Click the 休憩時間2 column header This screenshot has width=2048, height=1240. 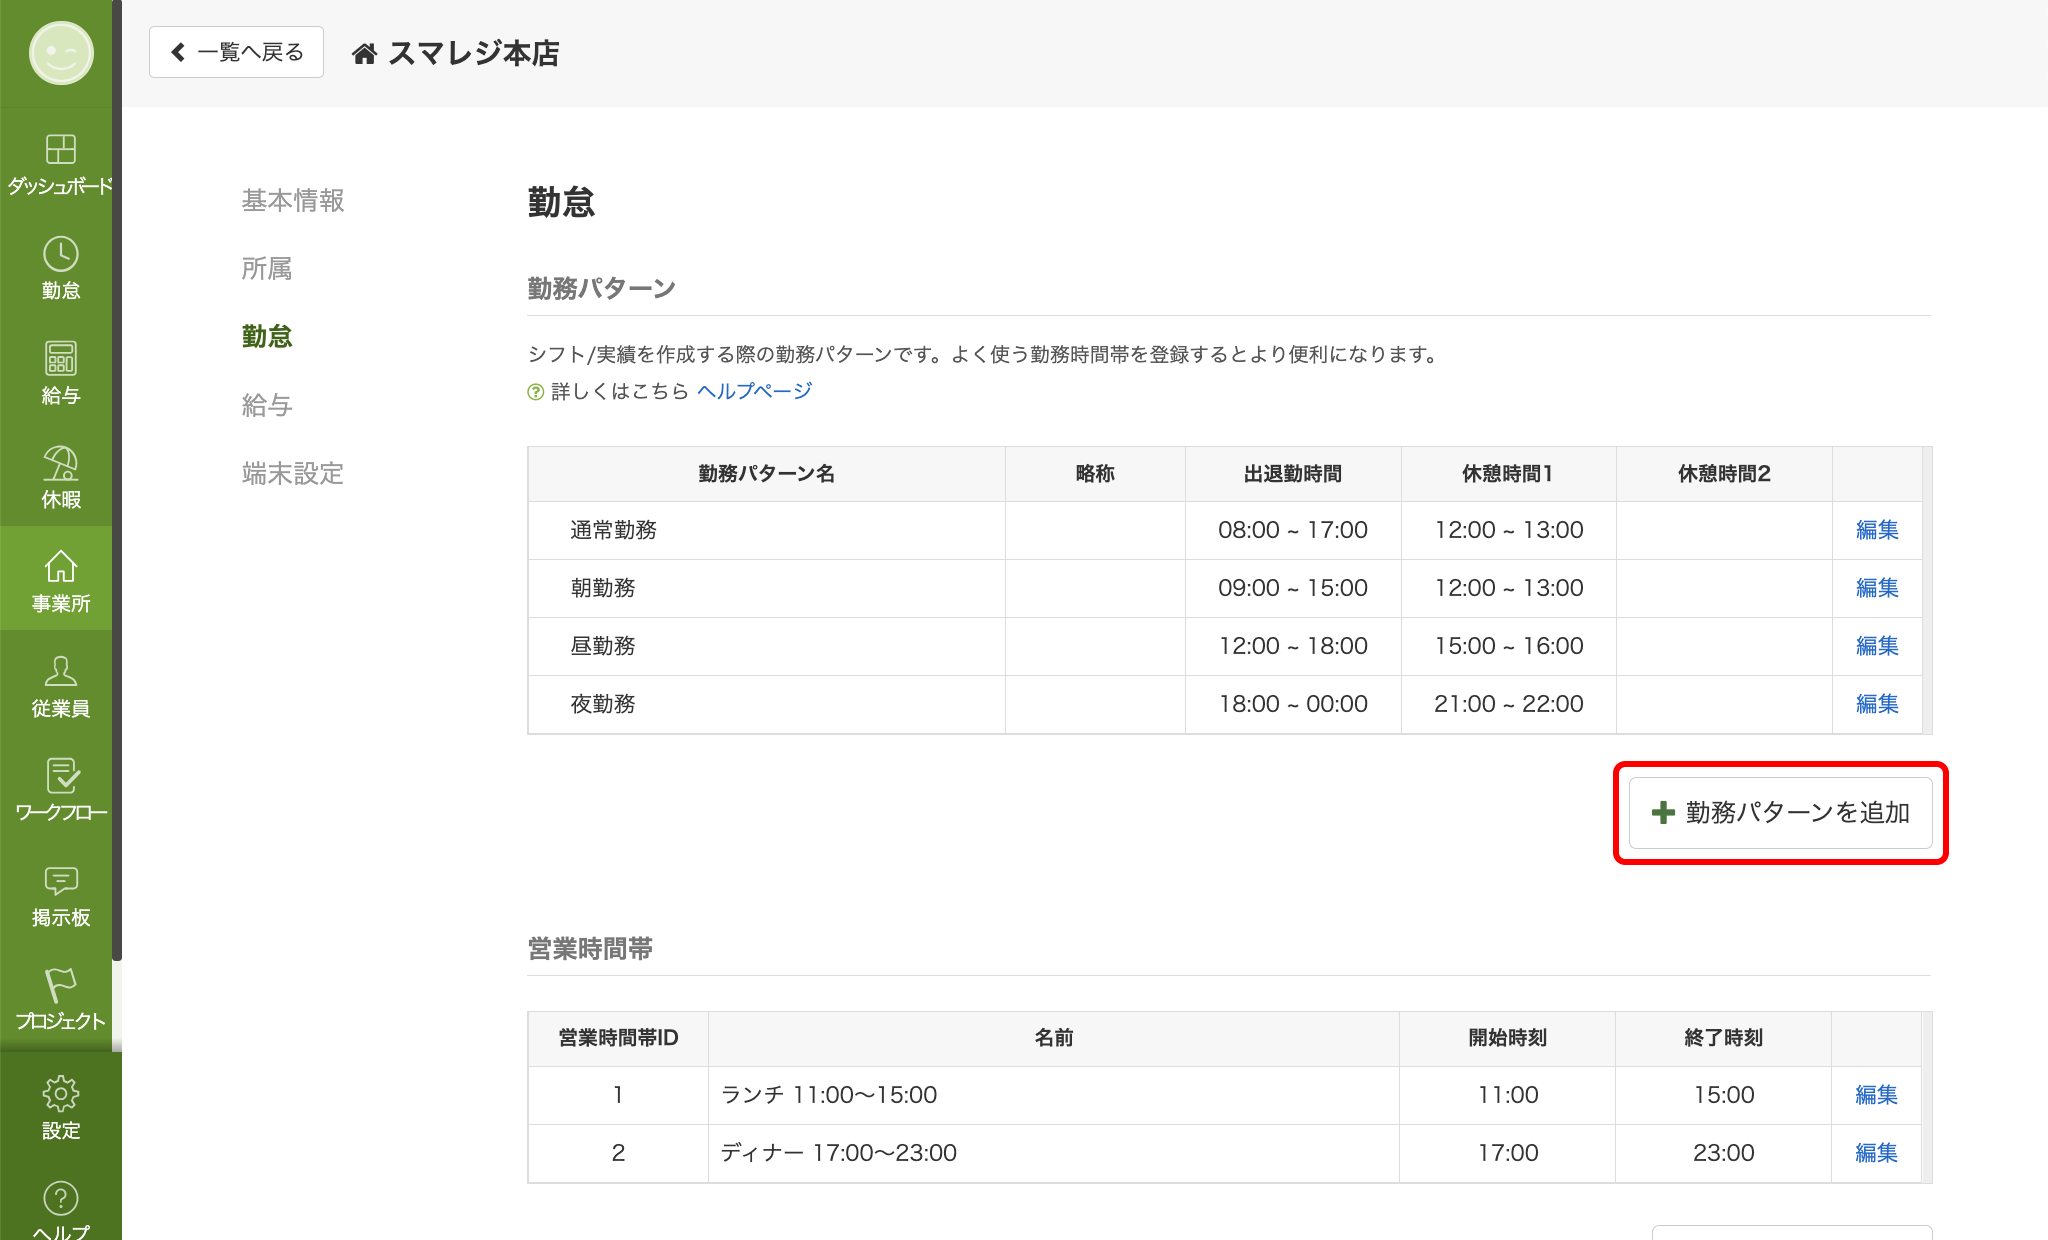pos(1724,474)
